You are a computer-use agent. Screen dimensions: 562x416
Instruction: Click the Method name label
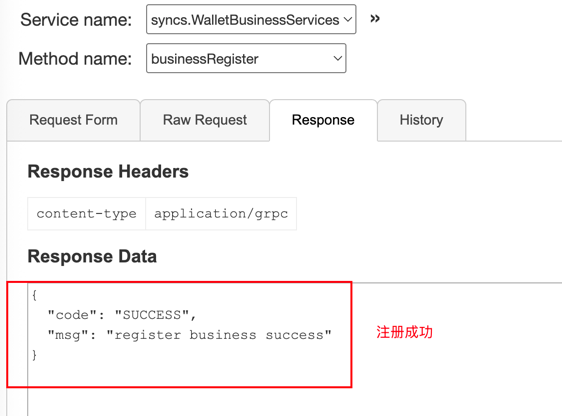coord(75,58)
